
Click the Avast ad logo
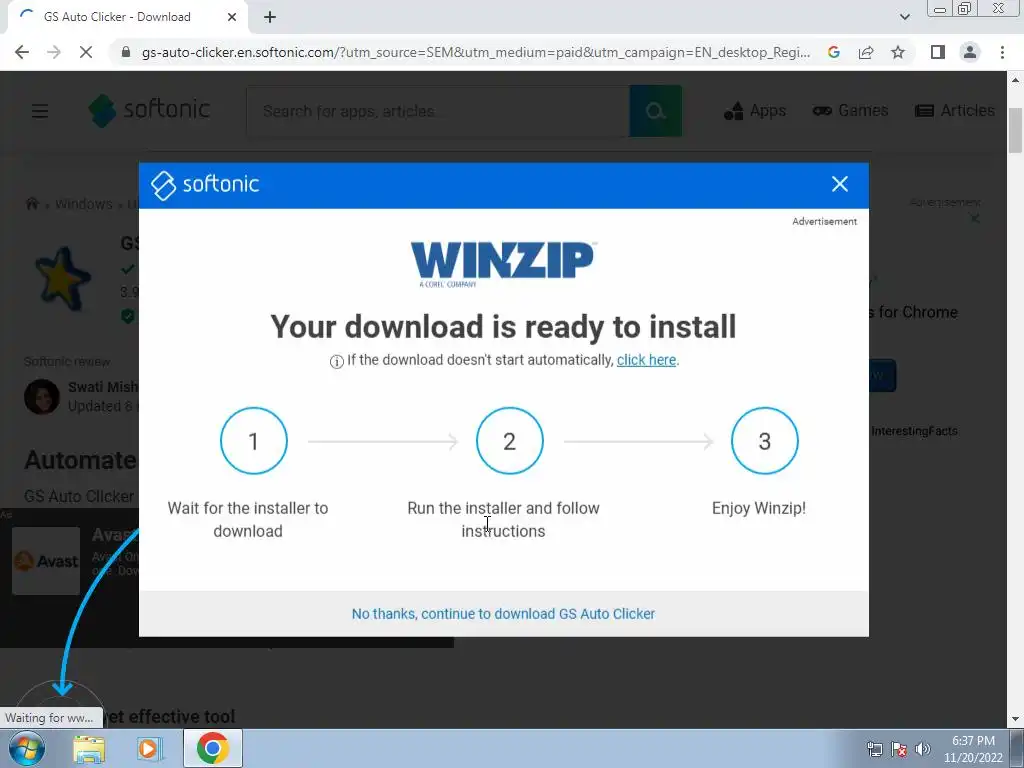[46, 561]
